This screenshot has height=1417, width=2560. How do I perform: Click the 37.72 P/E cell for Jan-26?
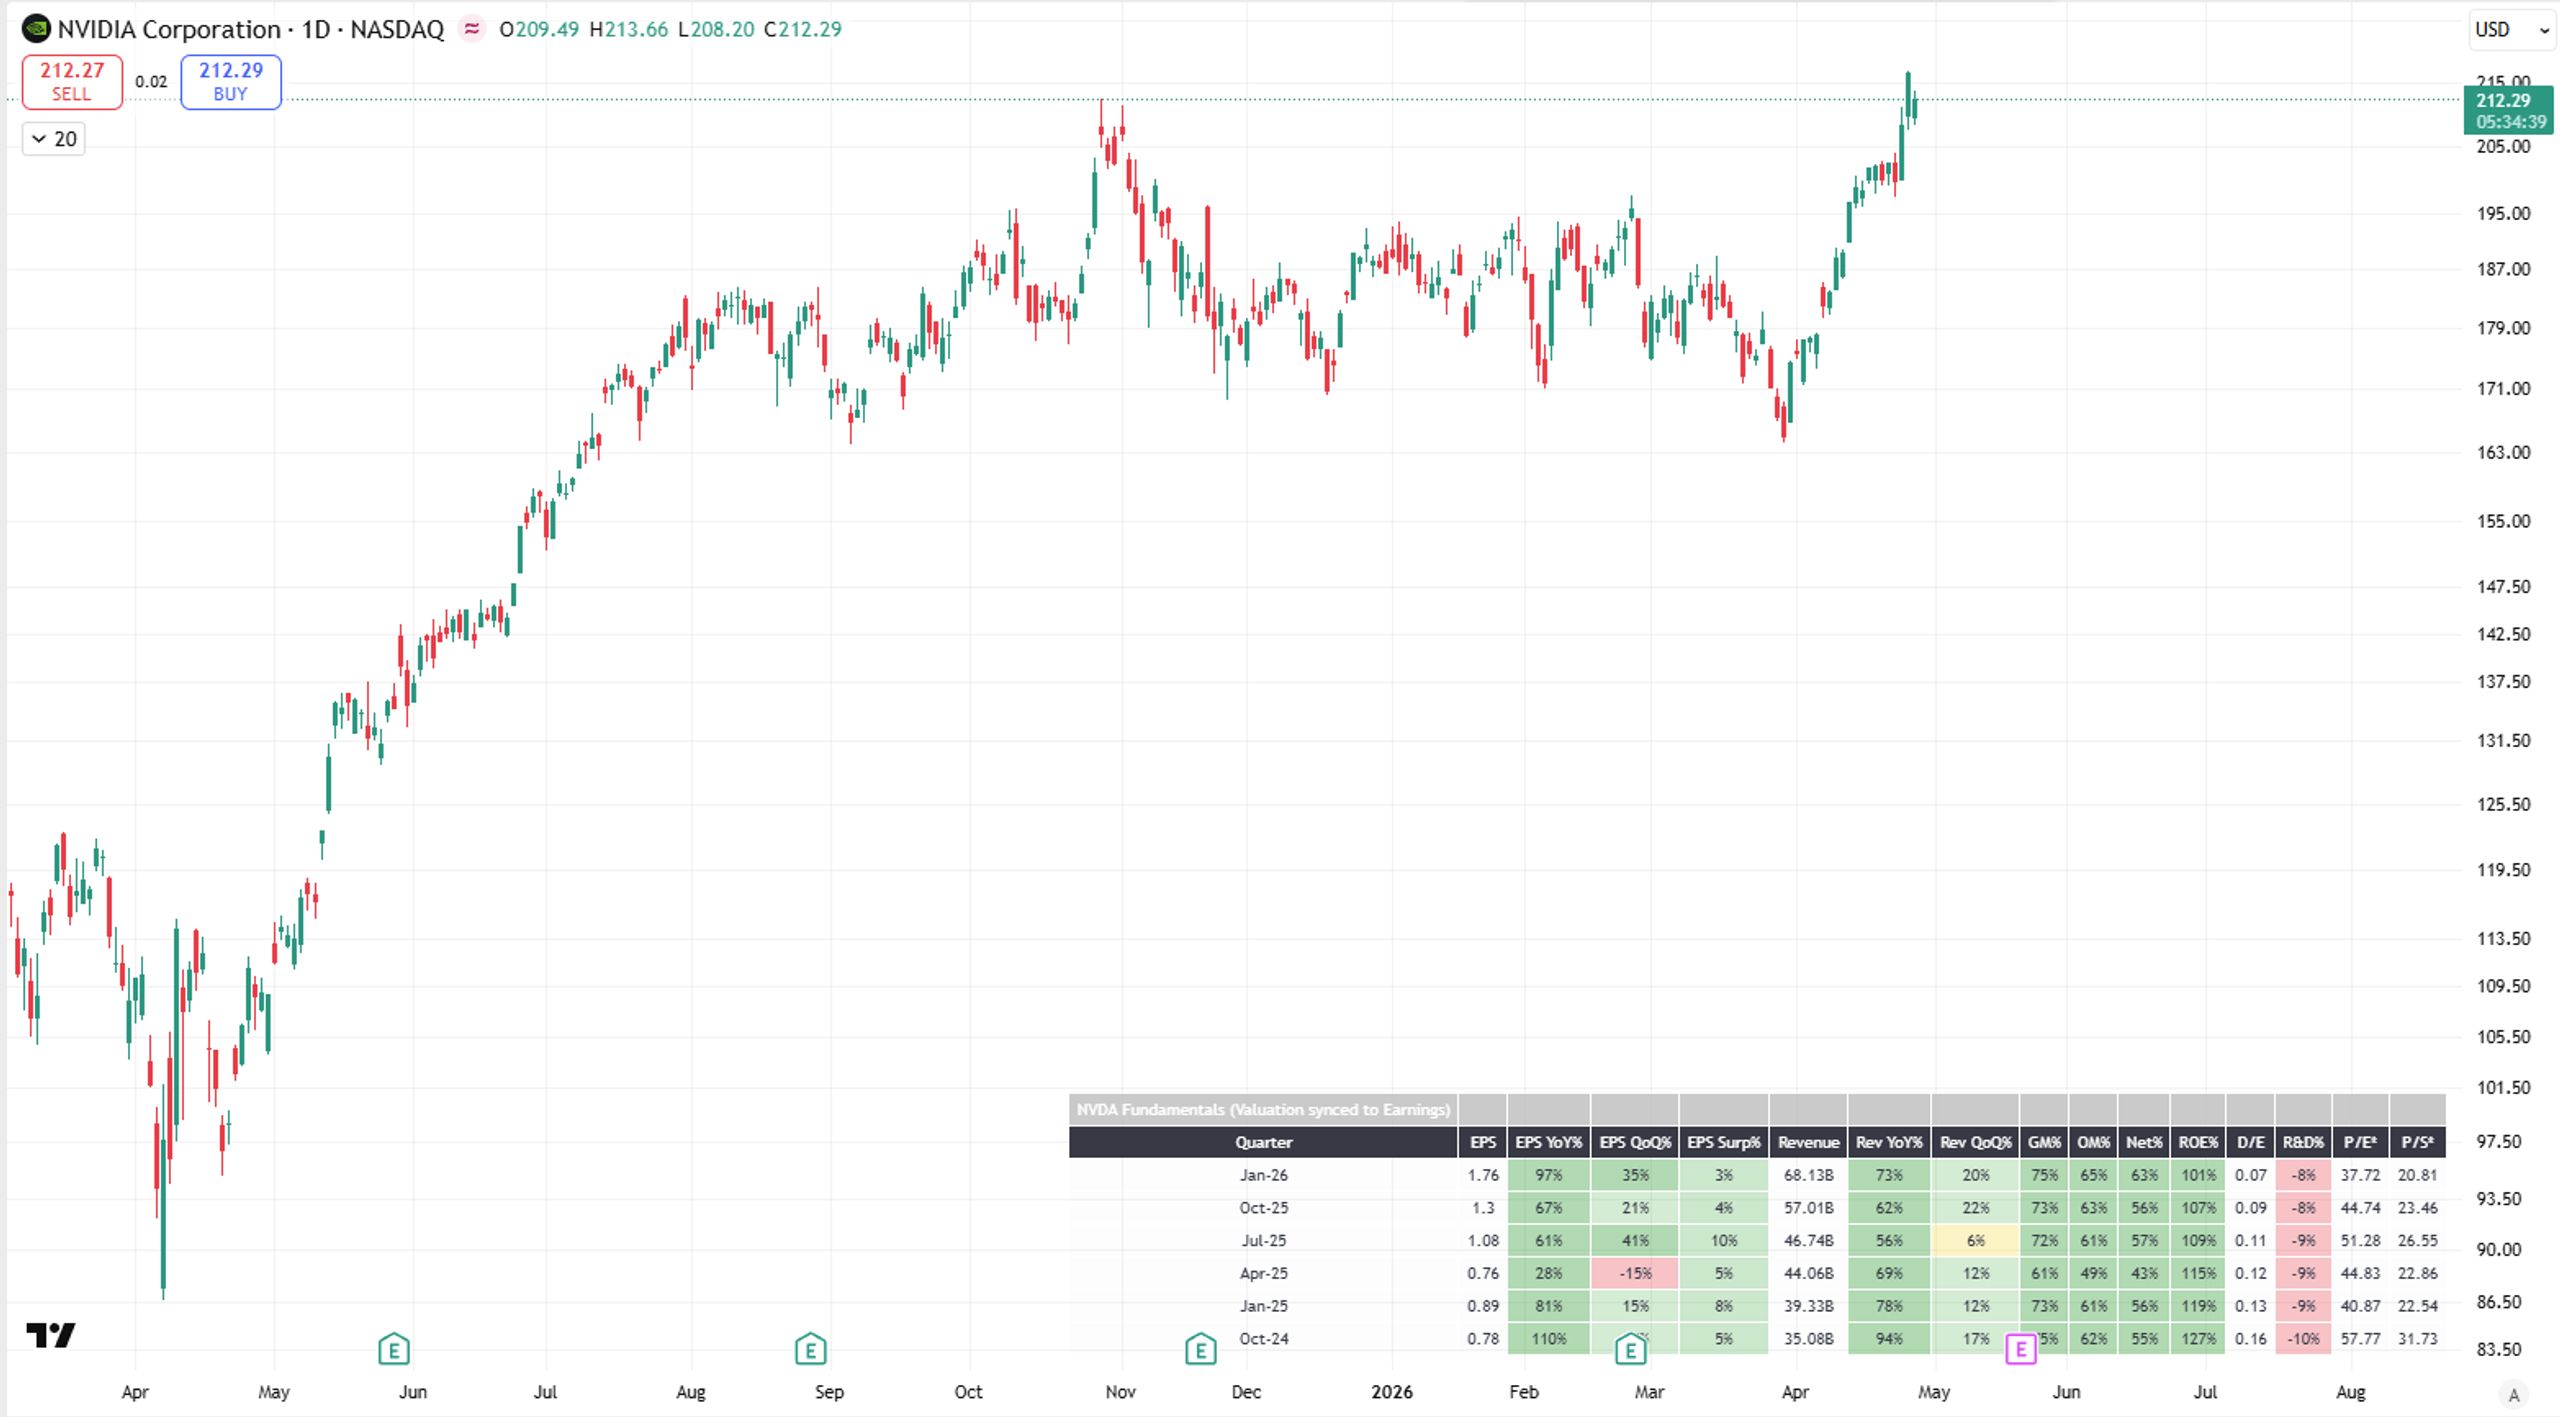pyautogui.click(x=2360, y=1175)
